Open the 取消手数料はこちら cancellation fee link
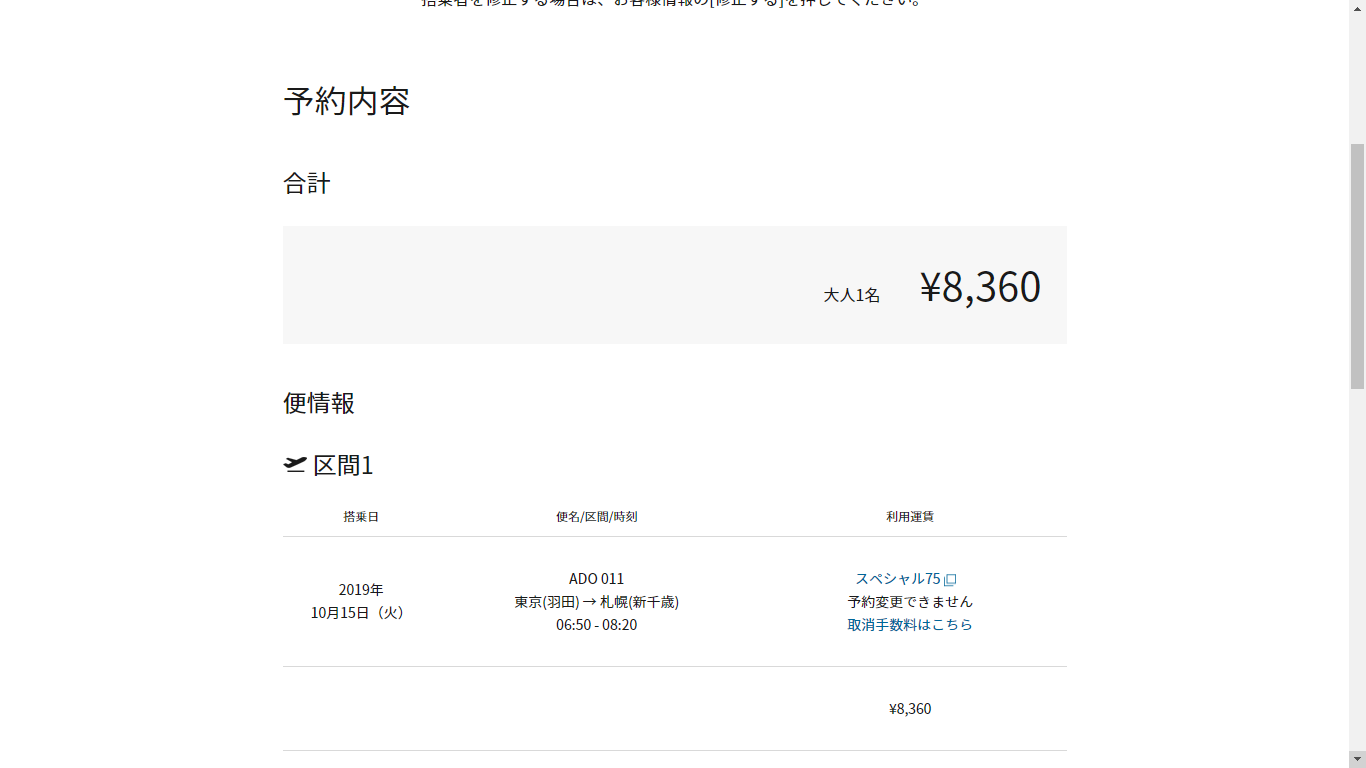 click(x=909, y=625)
